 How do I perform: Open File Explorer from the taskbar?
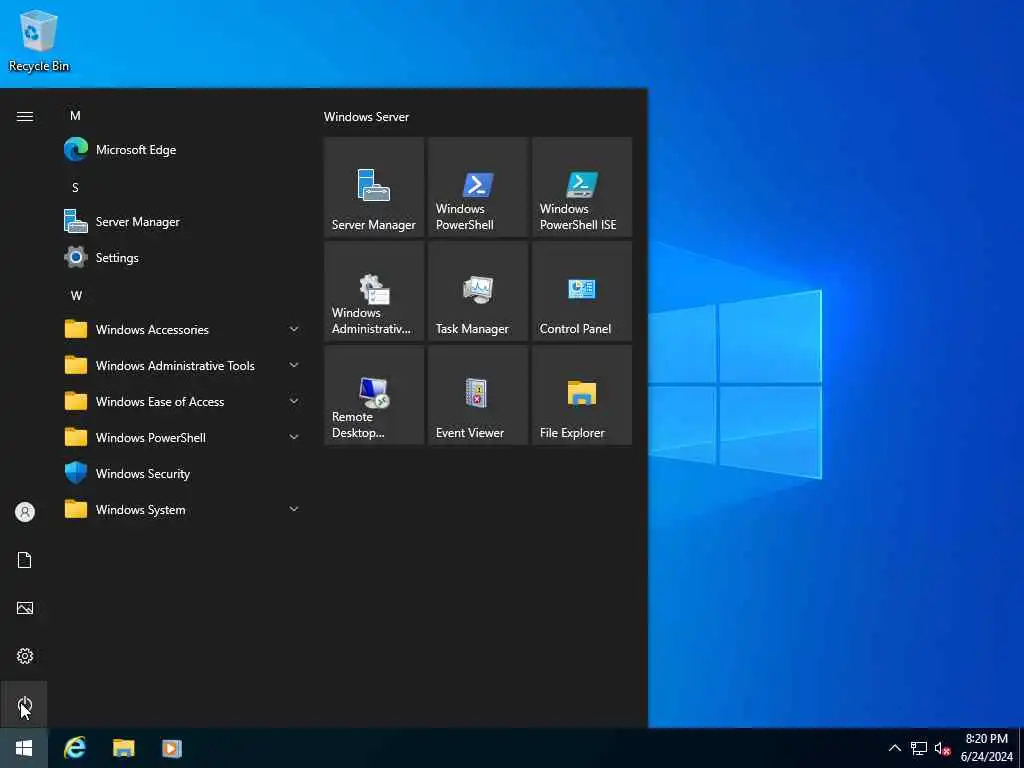click(123, 748)
